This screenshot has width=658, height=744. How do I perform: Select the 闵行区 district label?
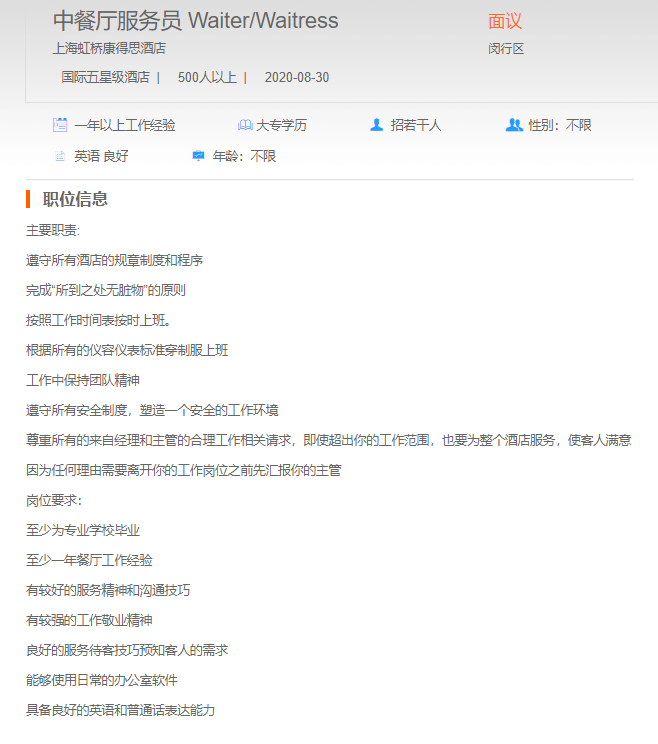(x=506, y=49)
